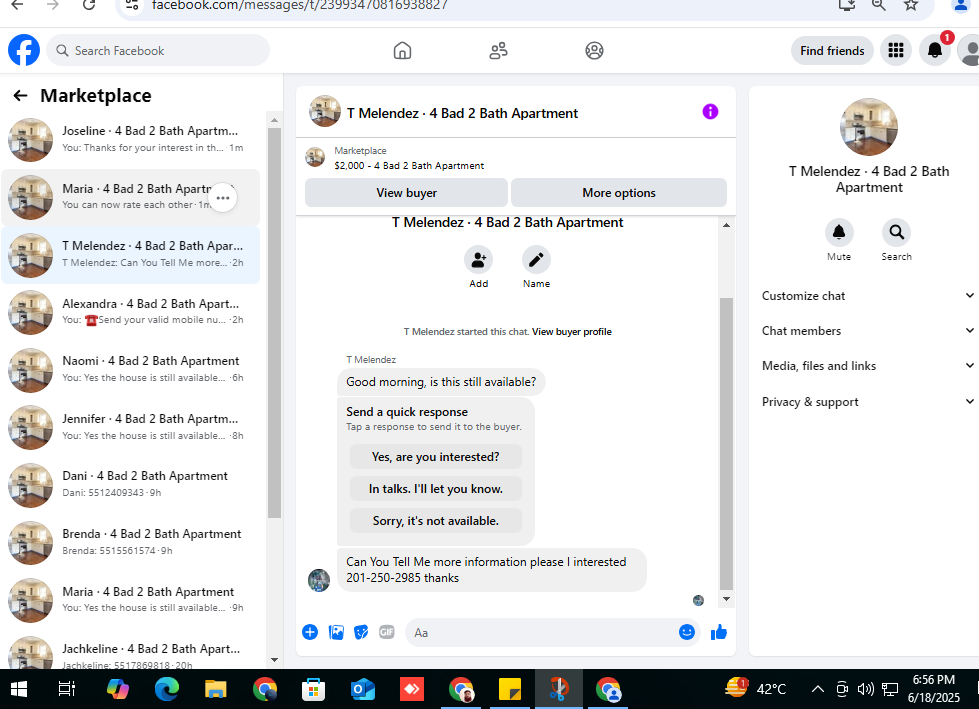Screen dimensions: 979x709
Task: Open Jachkeline conversation
Action: [x=130, y=653]
